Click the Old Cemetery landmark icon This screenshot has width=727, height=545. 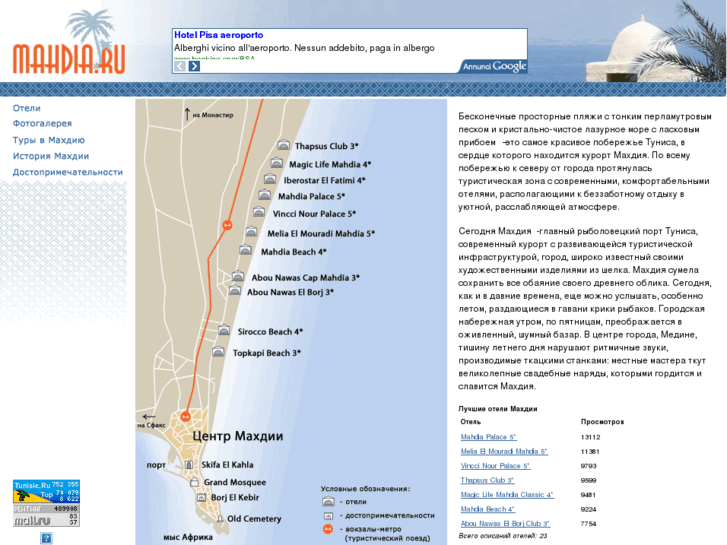click(x=220, y=519)
